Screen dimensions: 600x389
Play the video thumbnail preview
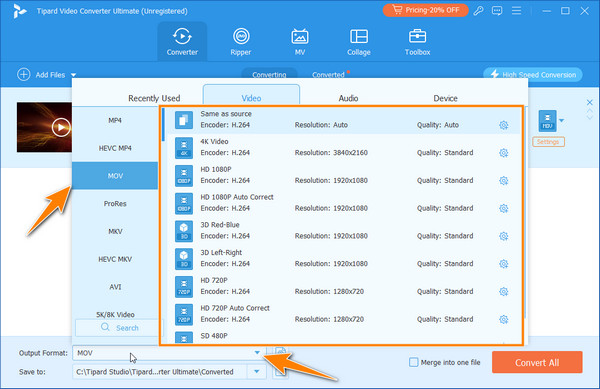pos(61,127)
